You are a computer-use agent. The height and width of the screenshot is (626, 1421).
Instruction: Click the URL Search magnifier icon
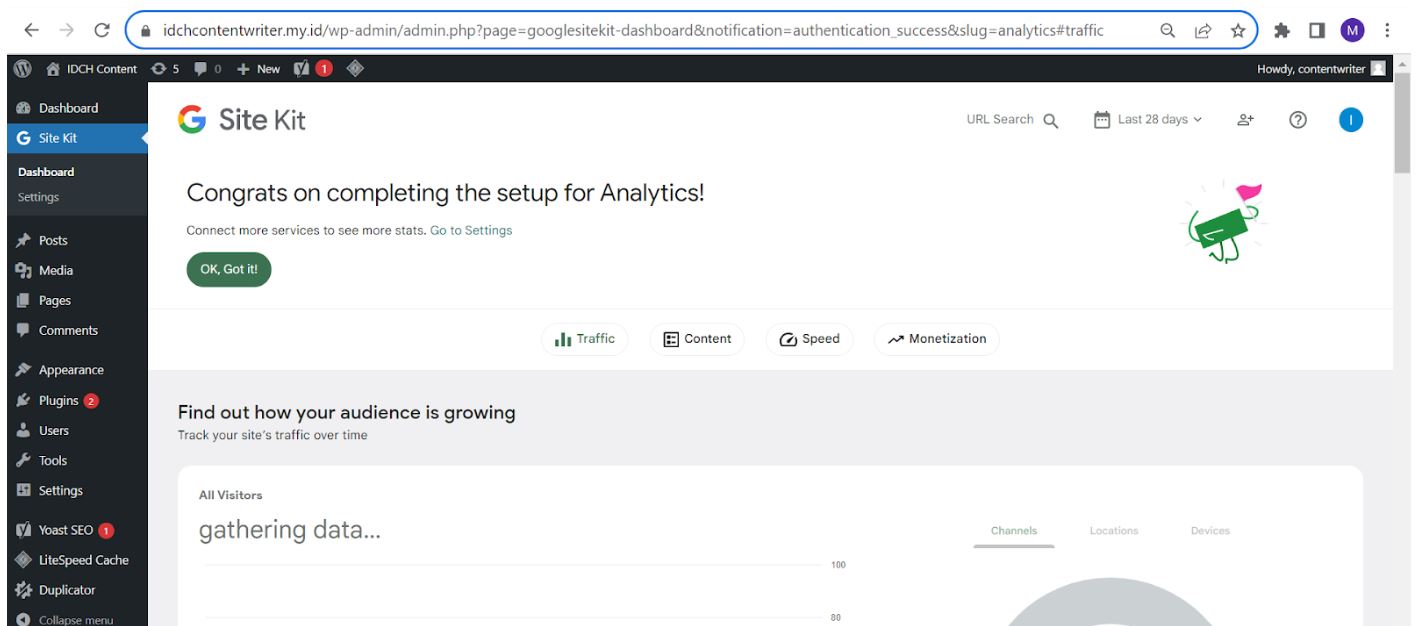[x=1050, y=120]
